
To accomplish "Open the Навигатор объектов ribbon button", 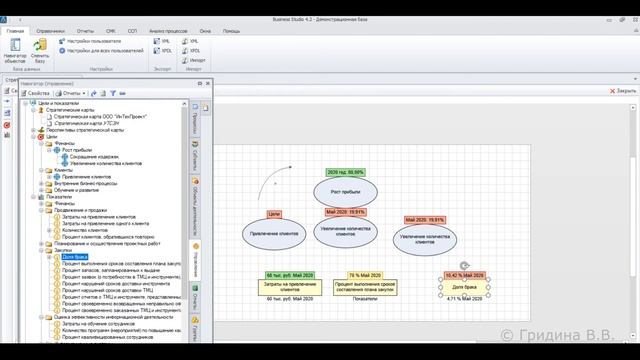I will (x=15, y=50).
